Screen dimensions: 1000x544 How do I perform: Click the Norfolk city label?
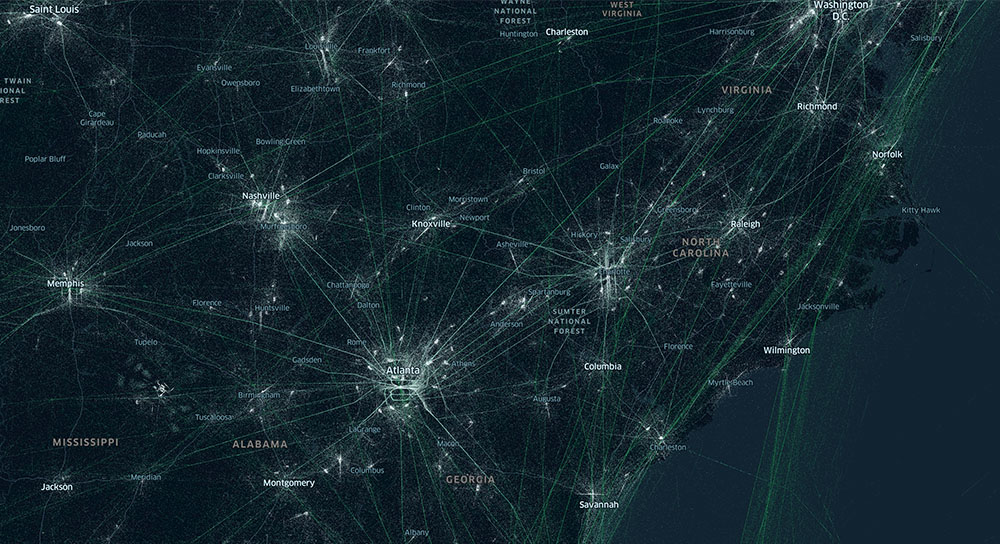click(887, 154)
